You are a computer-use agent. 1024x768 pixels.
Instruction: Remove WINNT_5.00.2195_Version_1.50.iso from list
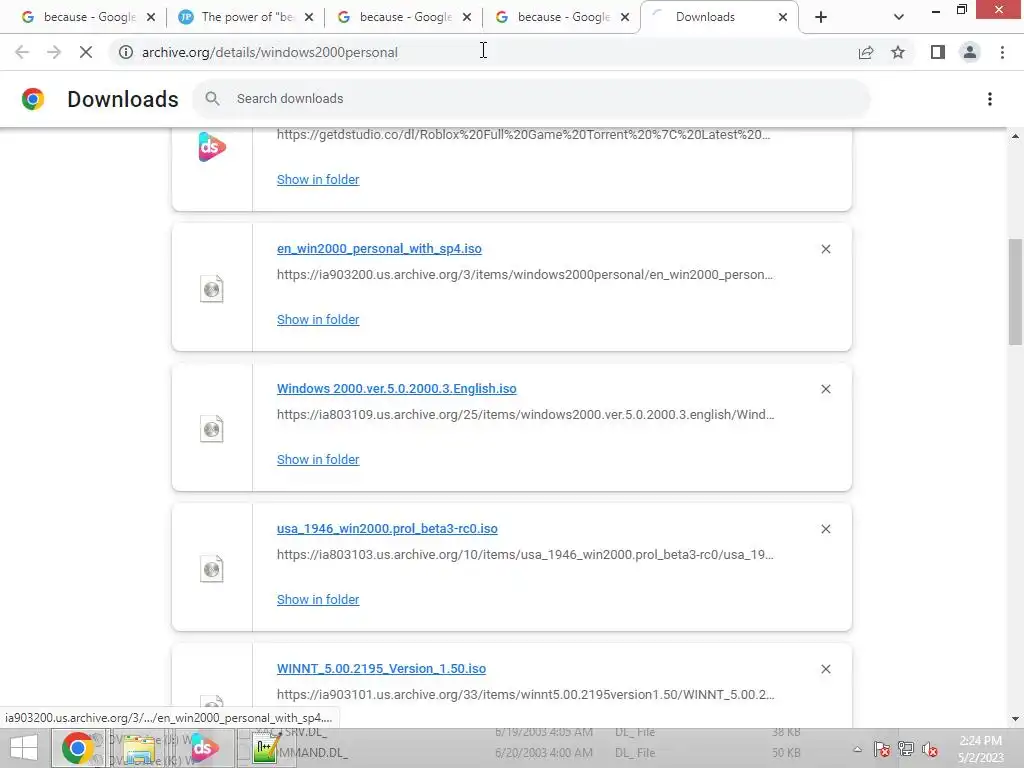tap(825, 669)
